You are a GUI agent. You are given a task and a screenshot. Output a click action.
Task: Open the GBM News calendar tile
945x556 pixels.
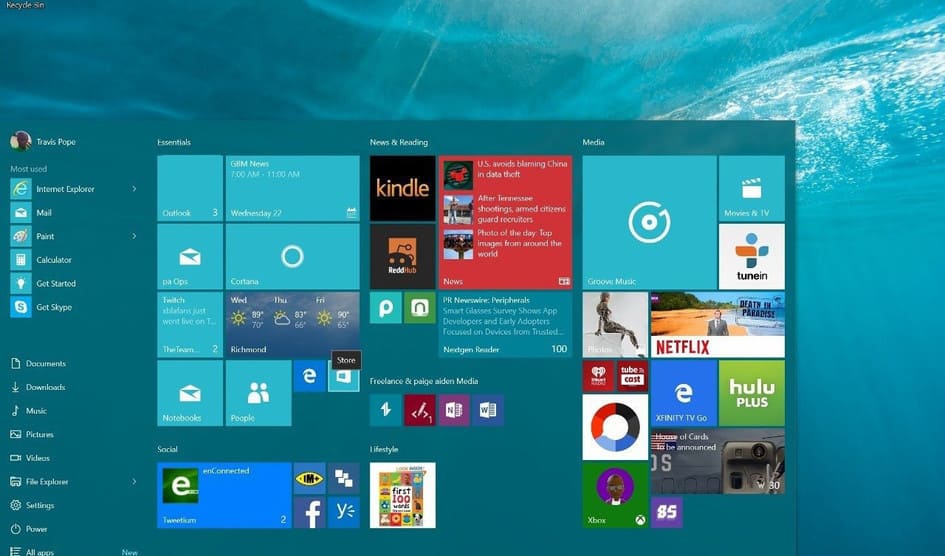coord(292,189)
